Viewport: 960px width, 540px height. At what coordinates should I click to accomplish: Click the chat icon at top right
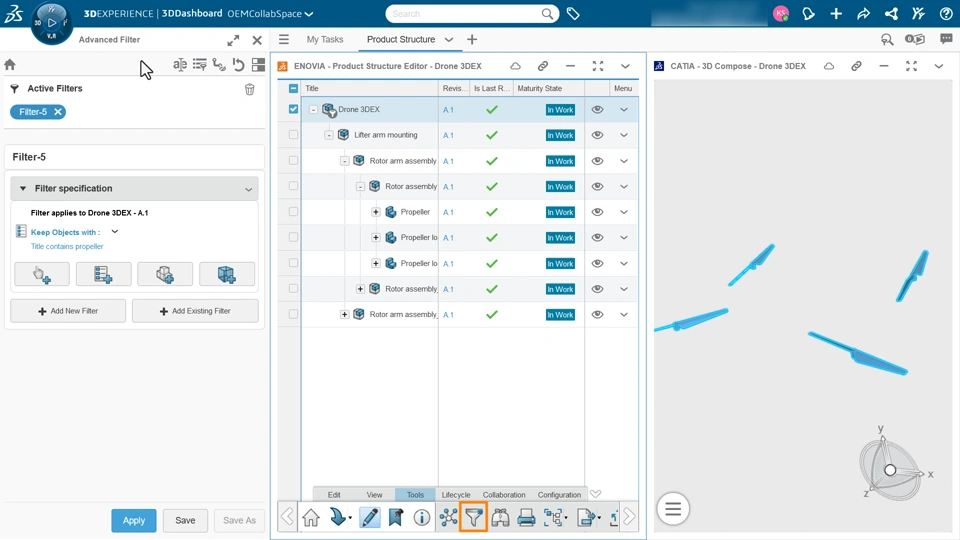pyautogui.click(x=946, y=39)
